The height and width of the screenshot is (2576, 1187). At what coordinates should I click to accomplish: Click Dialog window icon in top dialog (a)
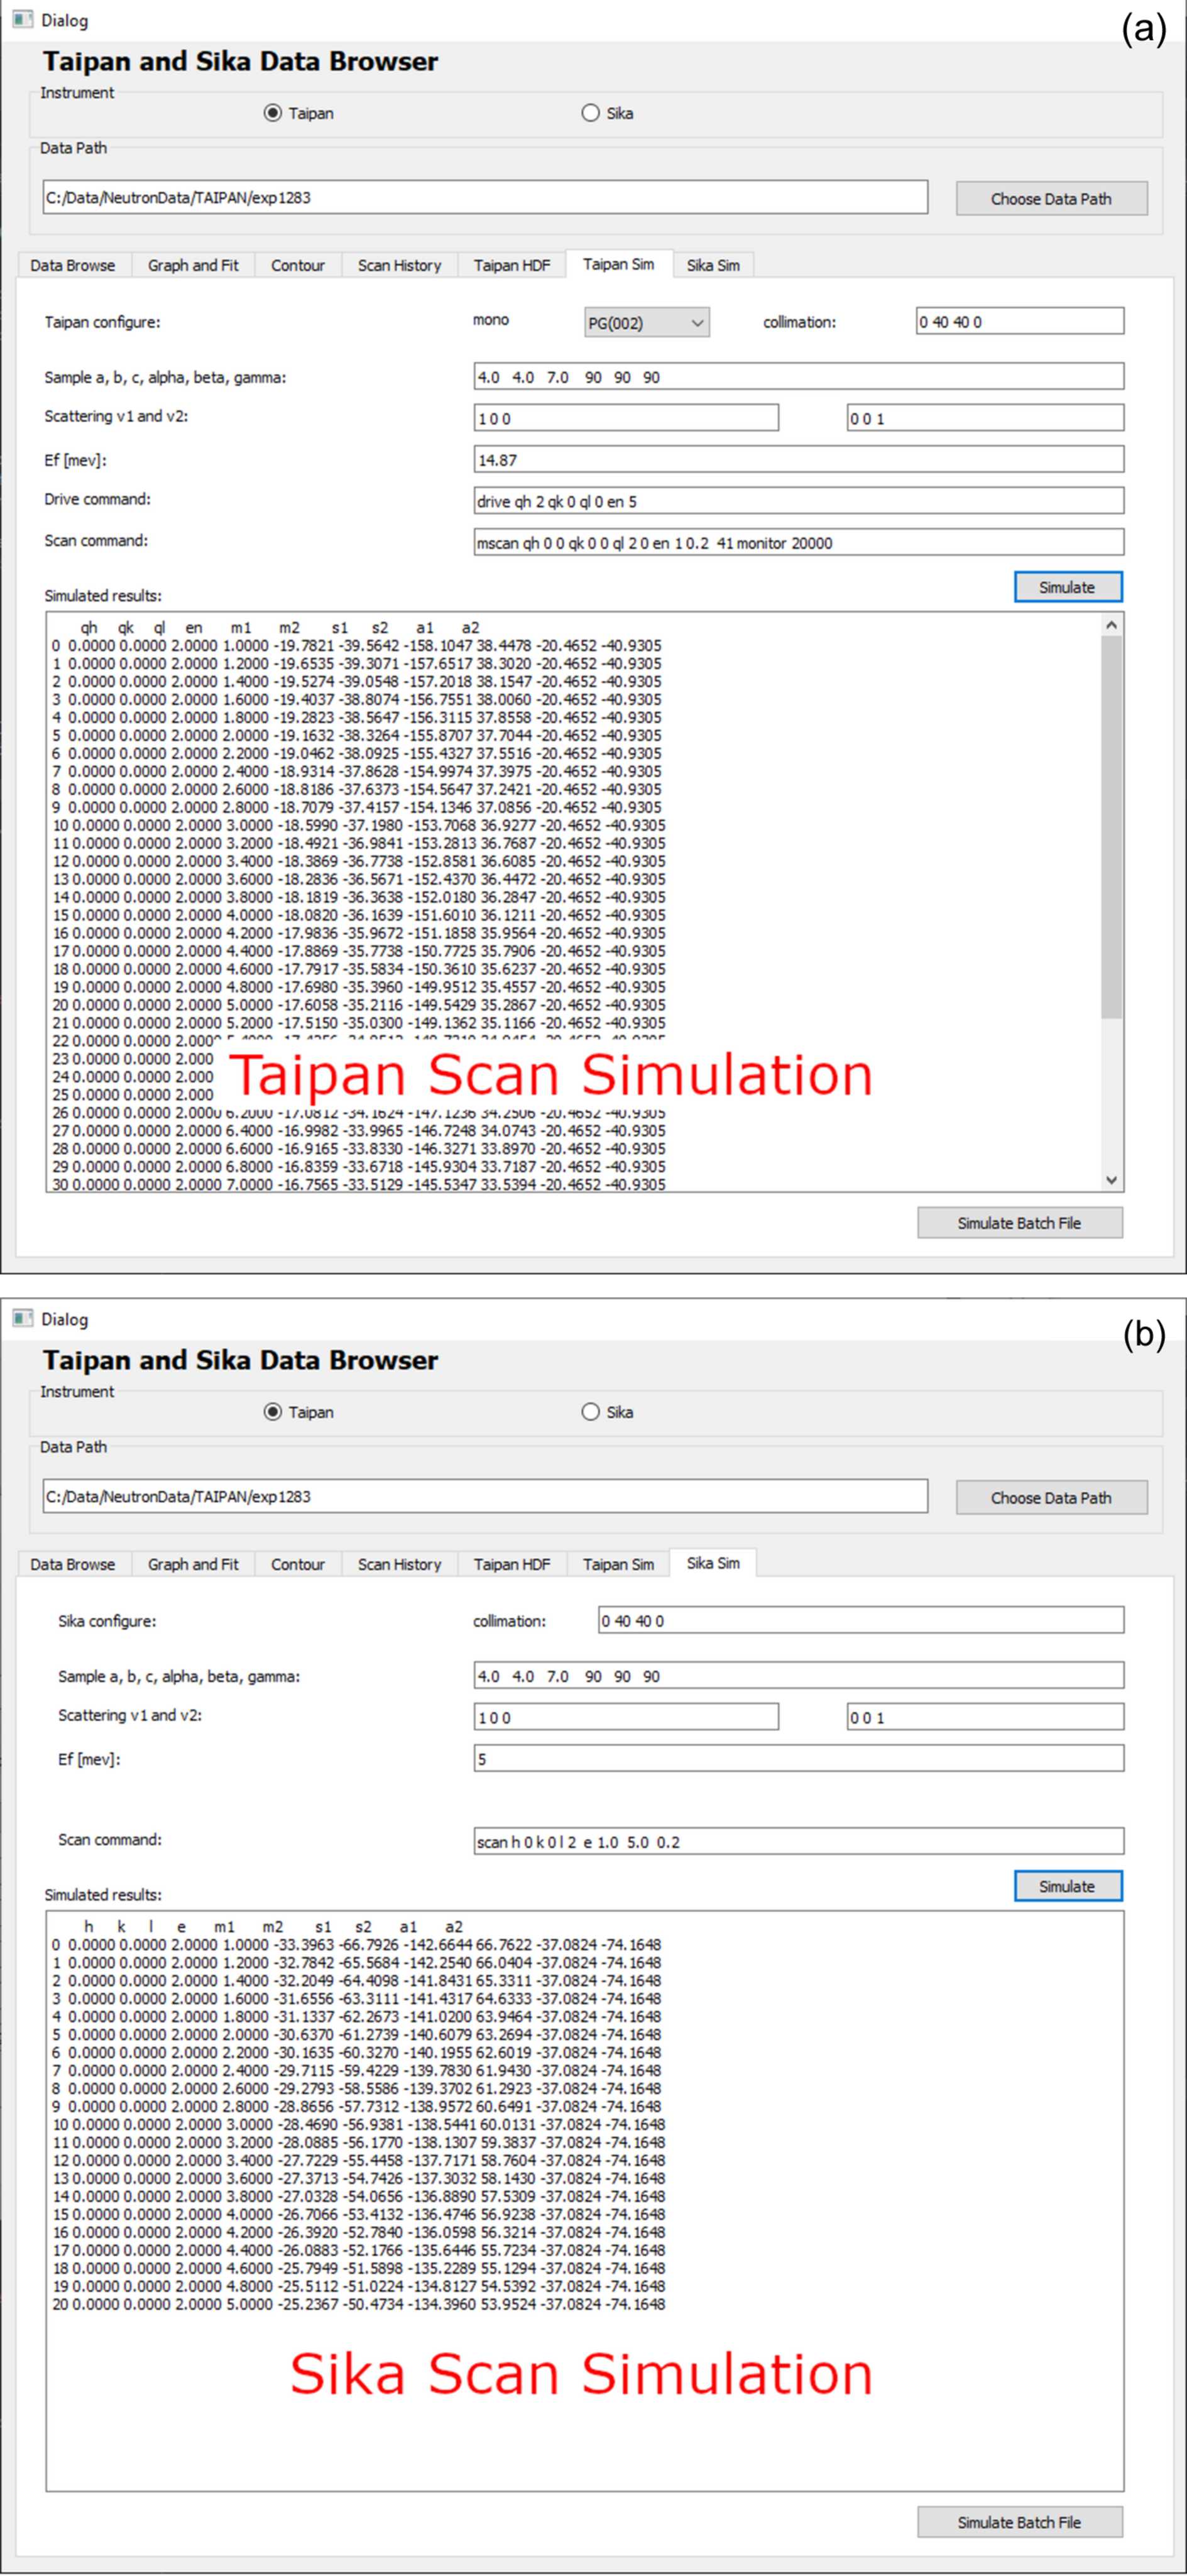22,20
